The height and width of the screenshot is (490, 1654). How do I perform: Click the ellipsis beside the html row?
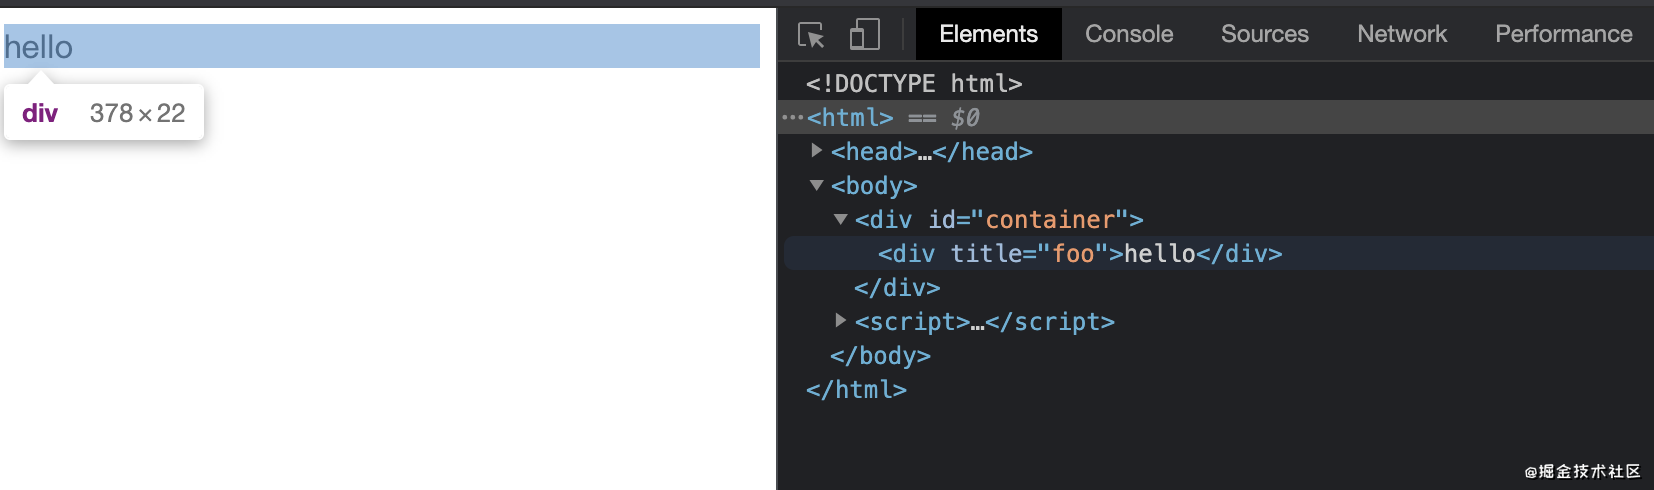pos(792,117)
